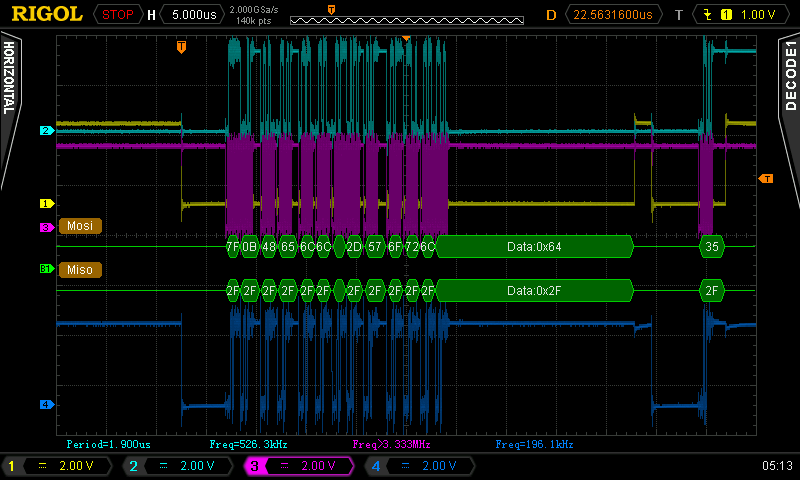Click the Mosi decode label
This screenshot has height=480, width=800.
[x=80, y=226]
